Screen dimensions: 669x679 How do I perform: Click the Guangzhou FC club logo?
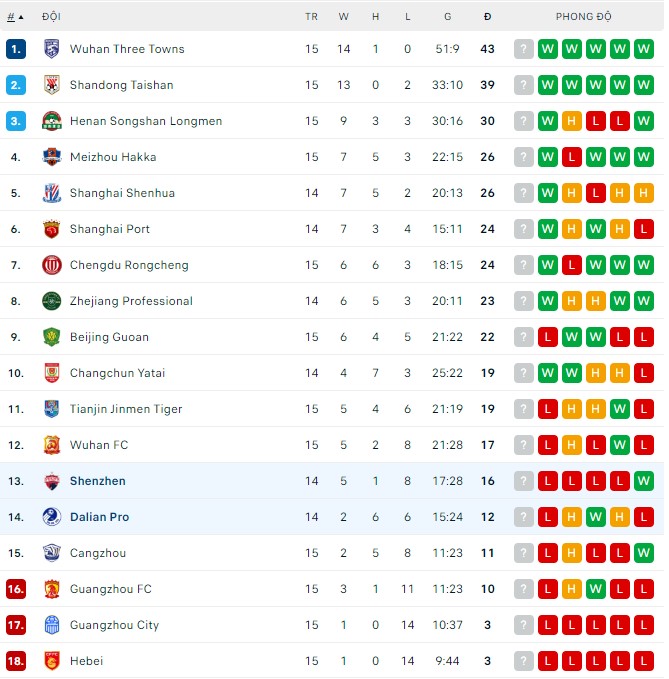tap(52, 589)
